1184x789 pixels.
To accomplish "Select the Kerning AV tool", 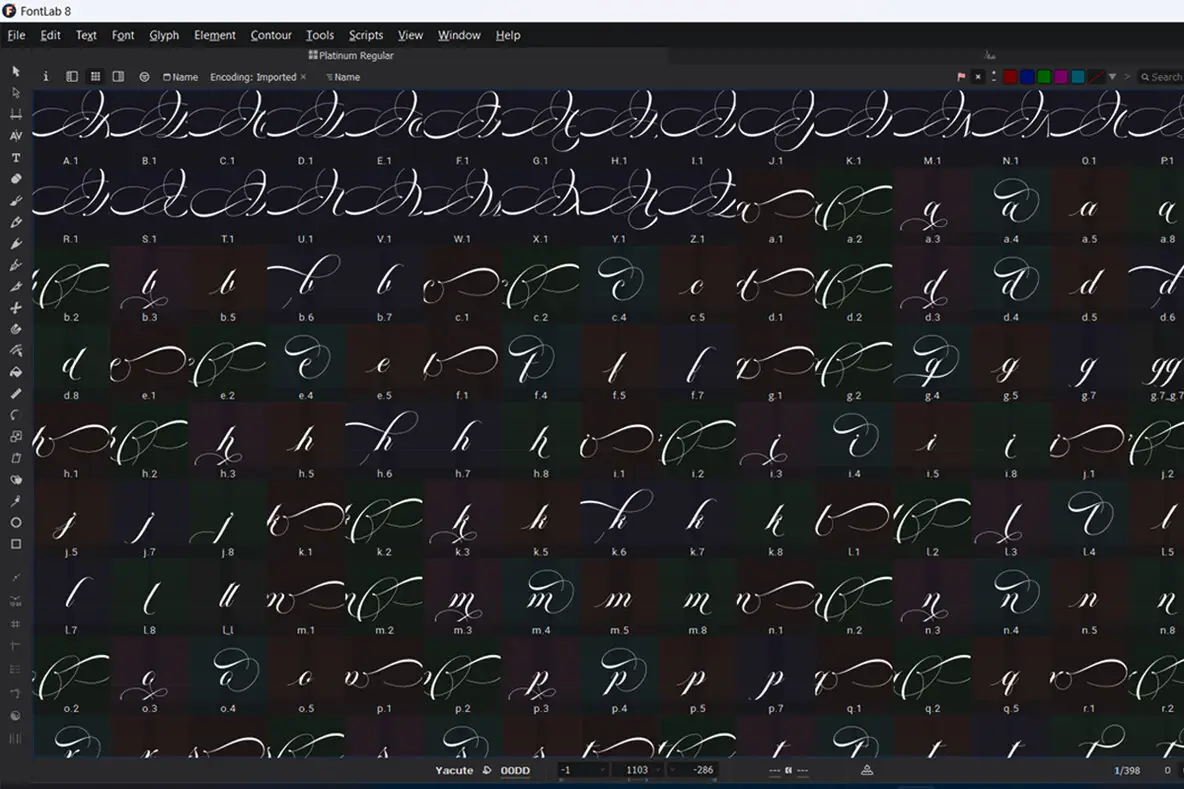I will click(15, 136).
